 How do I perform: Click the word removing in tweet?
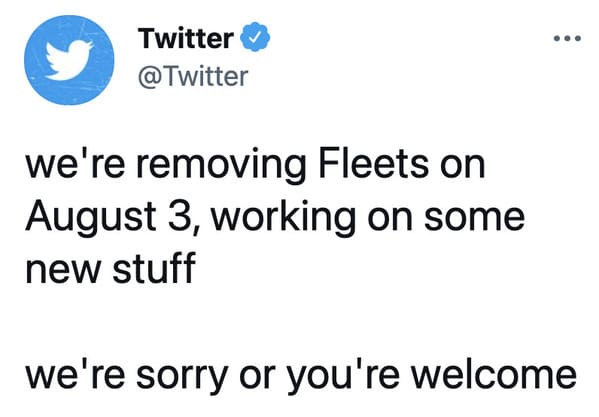221,166
